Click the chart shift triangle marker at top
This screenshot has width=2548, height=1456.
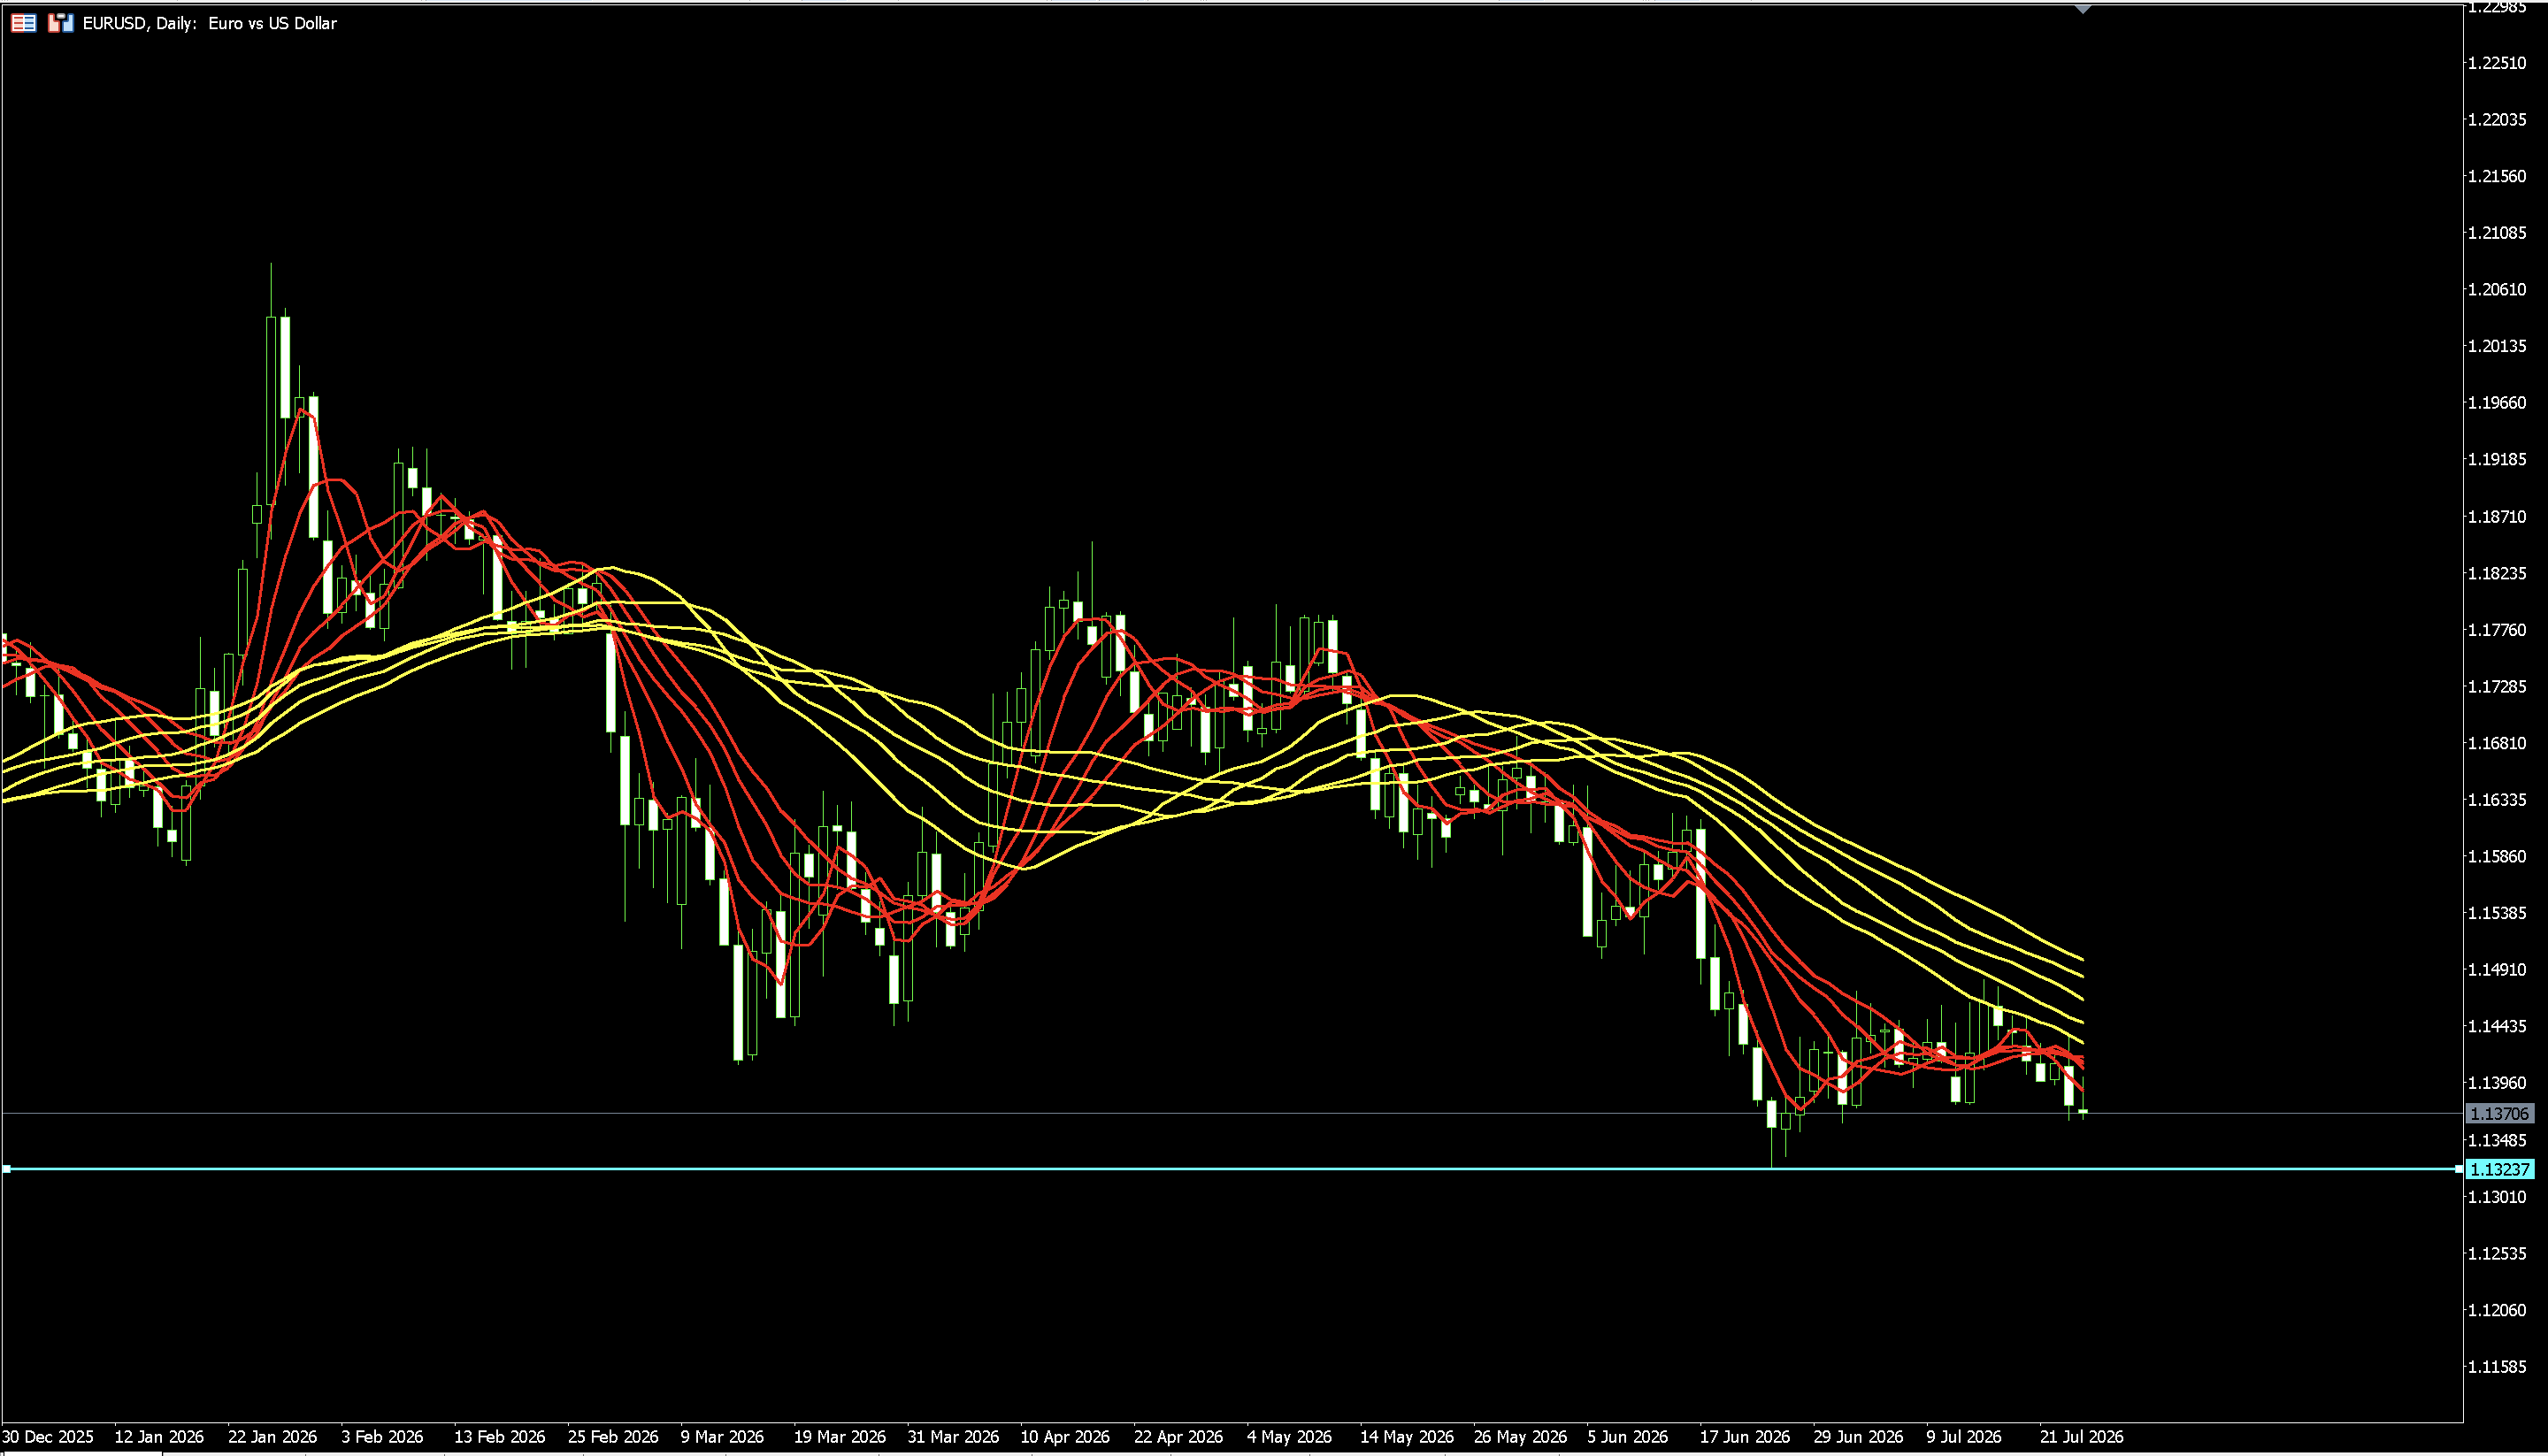coord(2082,9)
